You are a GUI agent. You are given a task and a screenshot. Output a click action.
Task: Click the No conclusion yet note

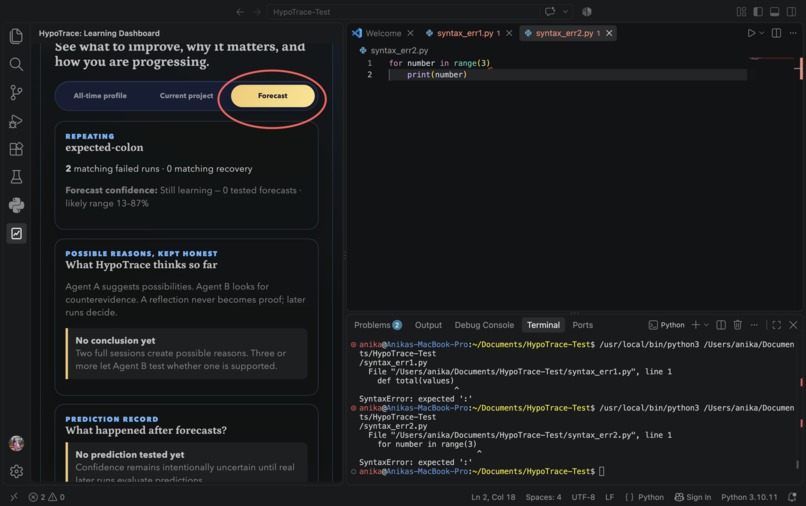187,353
